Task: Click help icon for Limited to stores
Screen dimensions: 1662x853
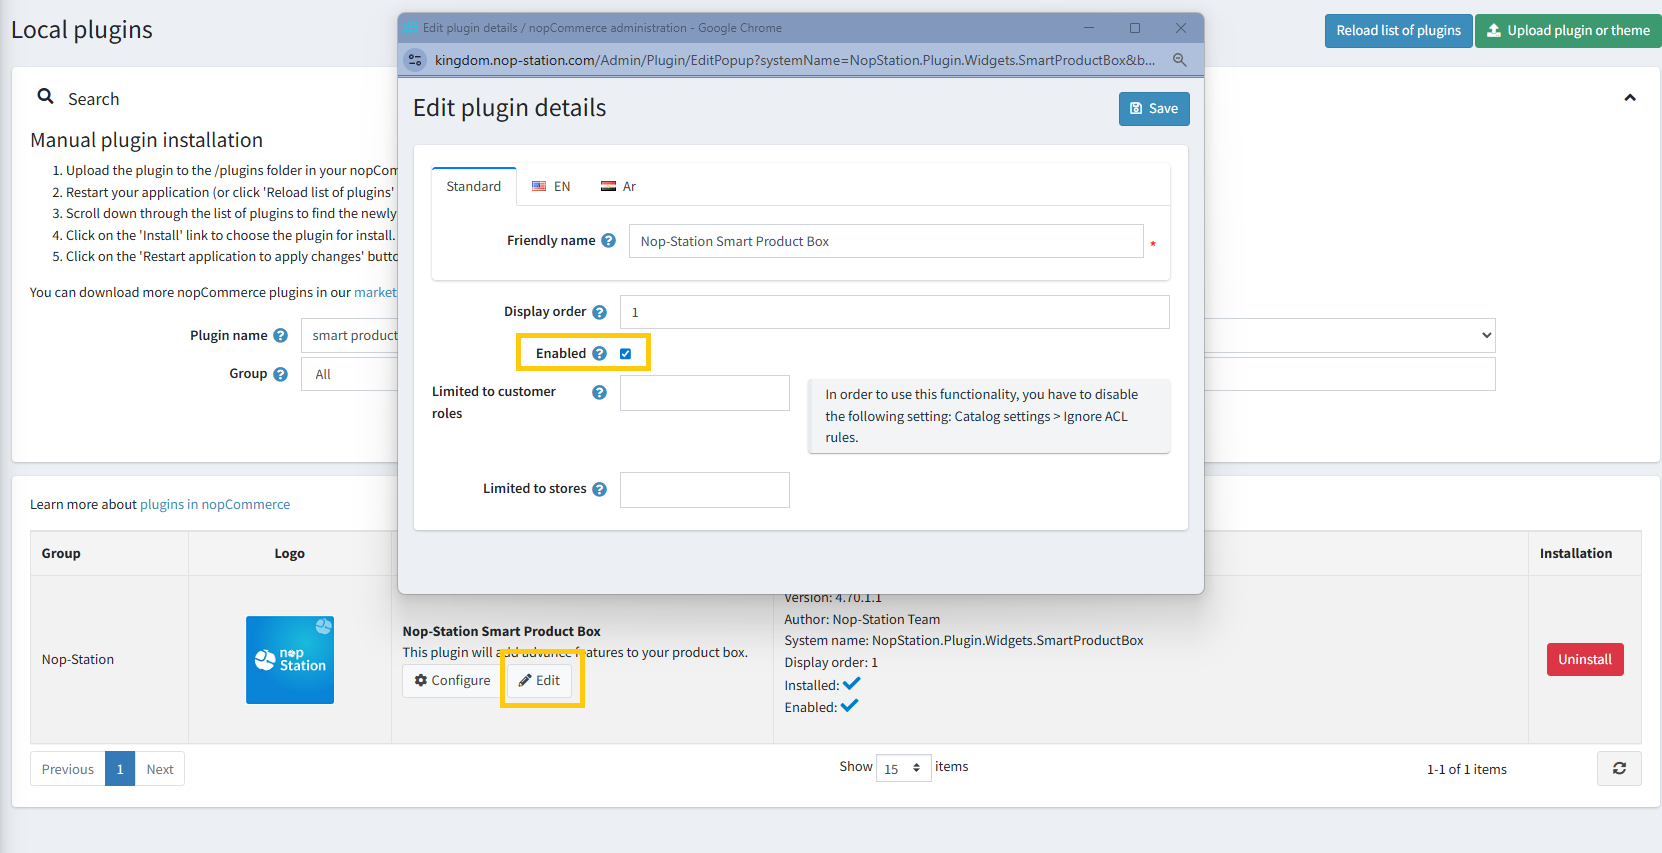Action: click(x=599, y=489)
